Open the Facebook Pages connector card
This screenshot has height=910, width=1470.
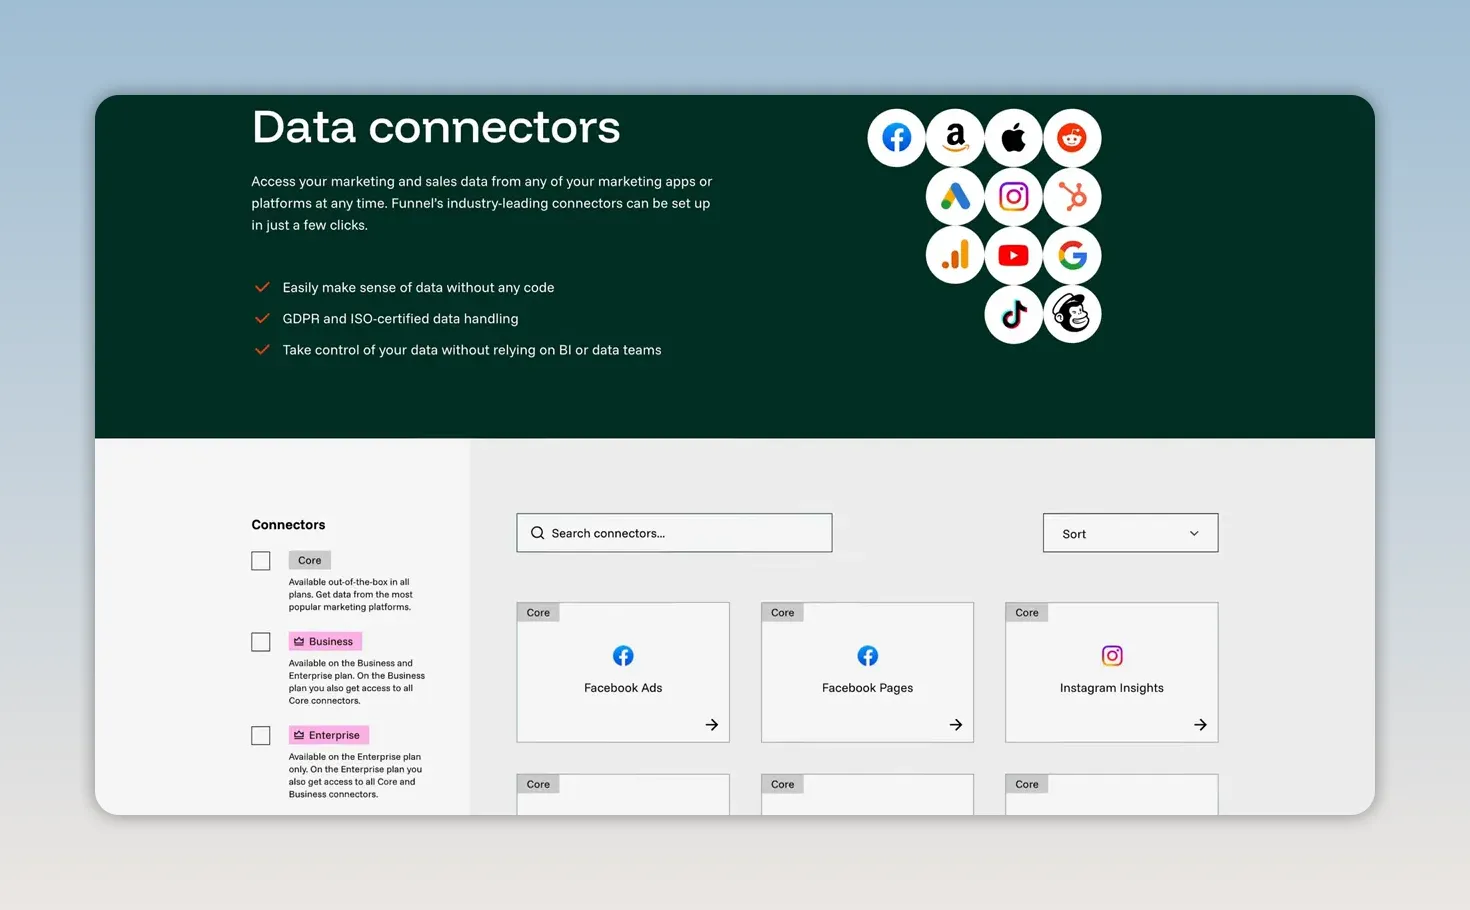pyautogui.click(x=867, y=672)
